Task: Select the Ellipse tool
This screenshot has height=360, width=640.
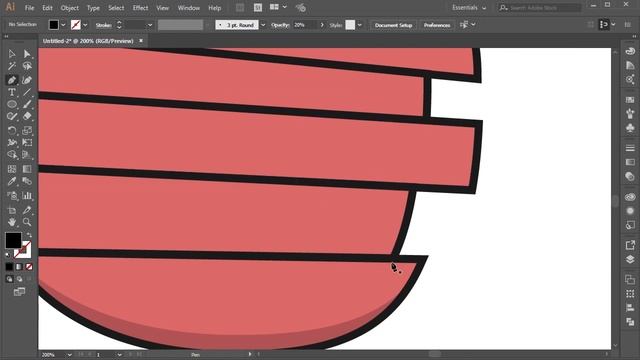Action: 12,104
